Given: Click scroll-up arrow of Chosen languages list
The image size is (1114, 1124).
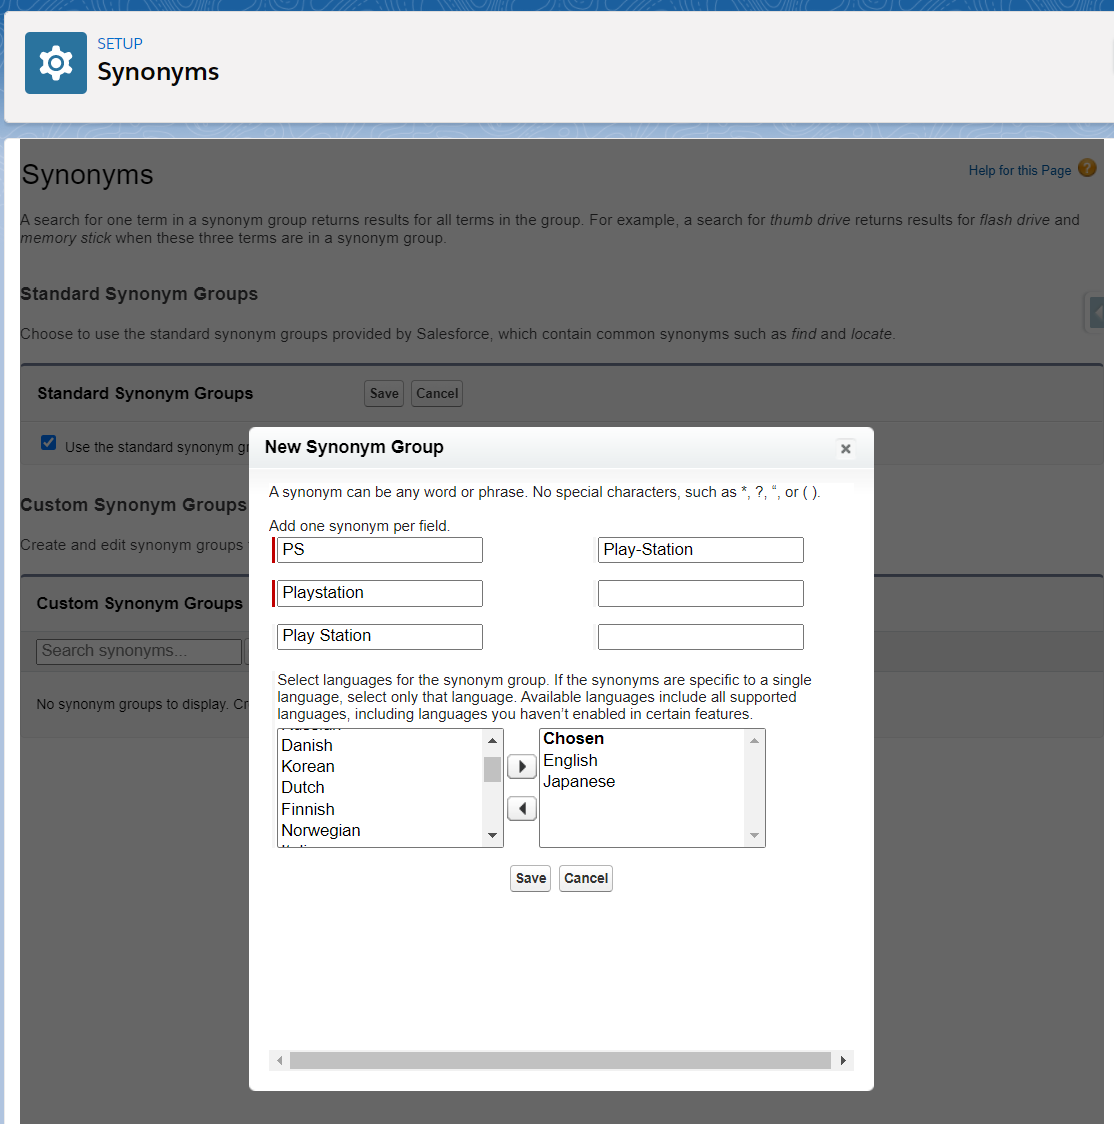Looking at the screenshot, I should tap(754, 740).
